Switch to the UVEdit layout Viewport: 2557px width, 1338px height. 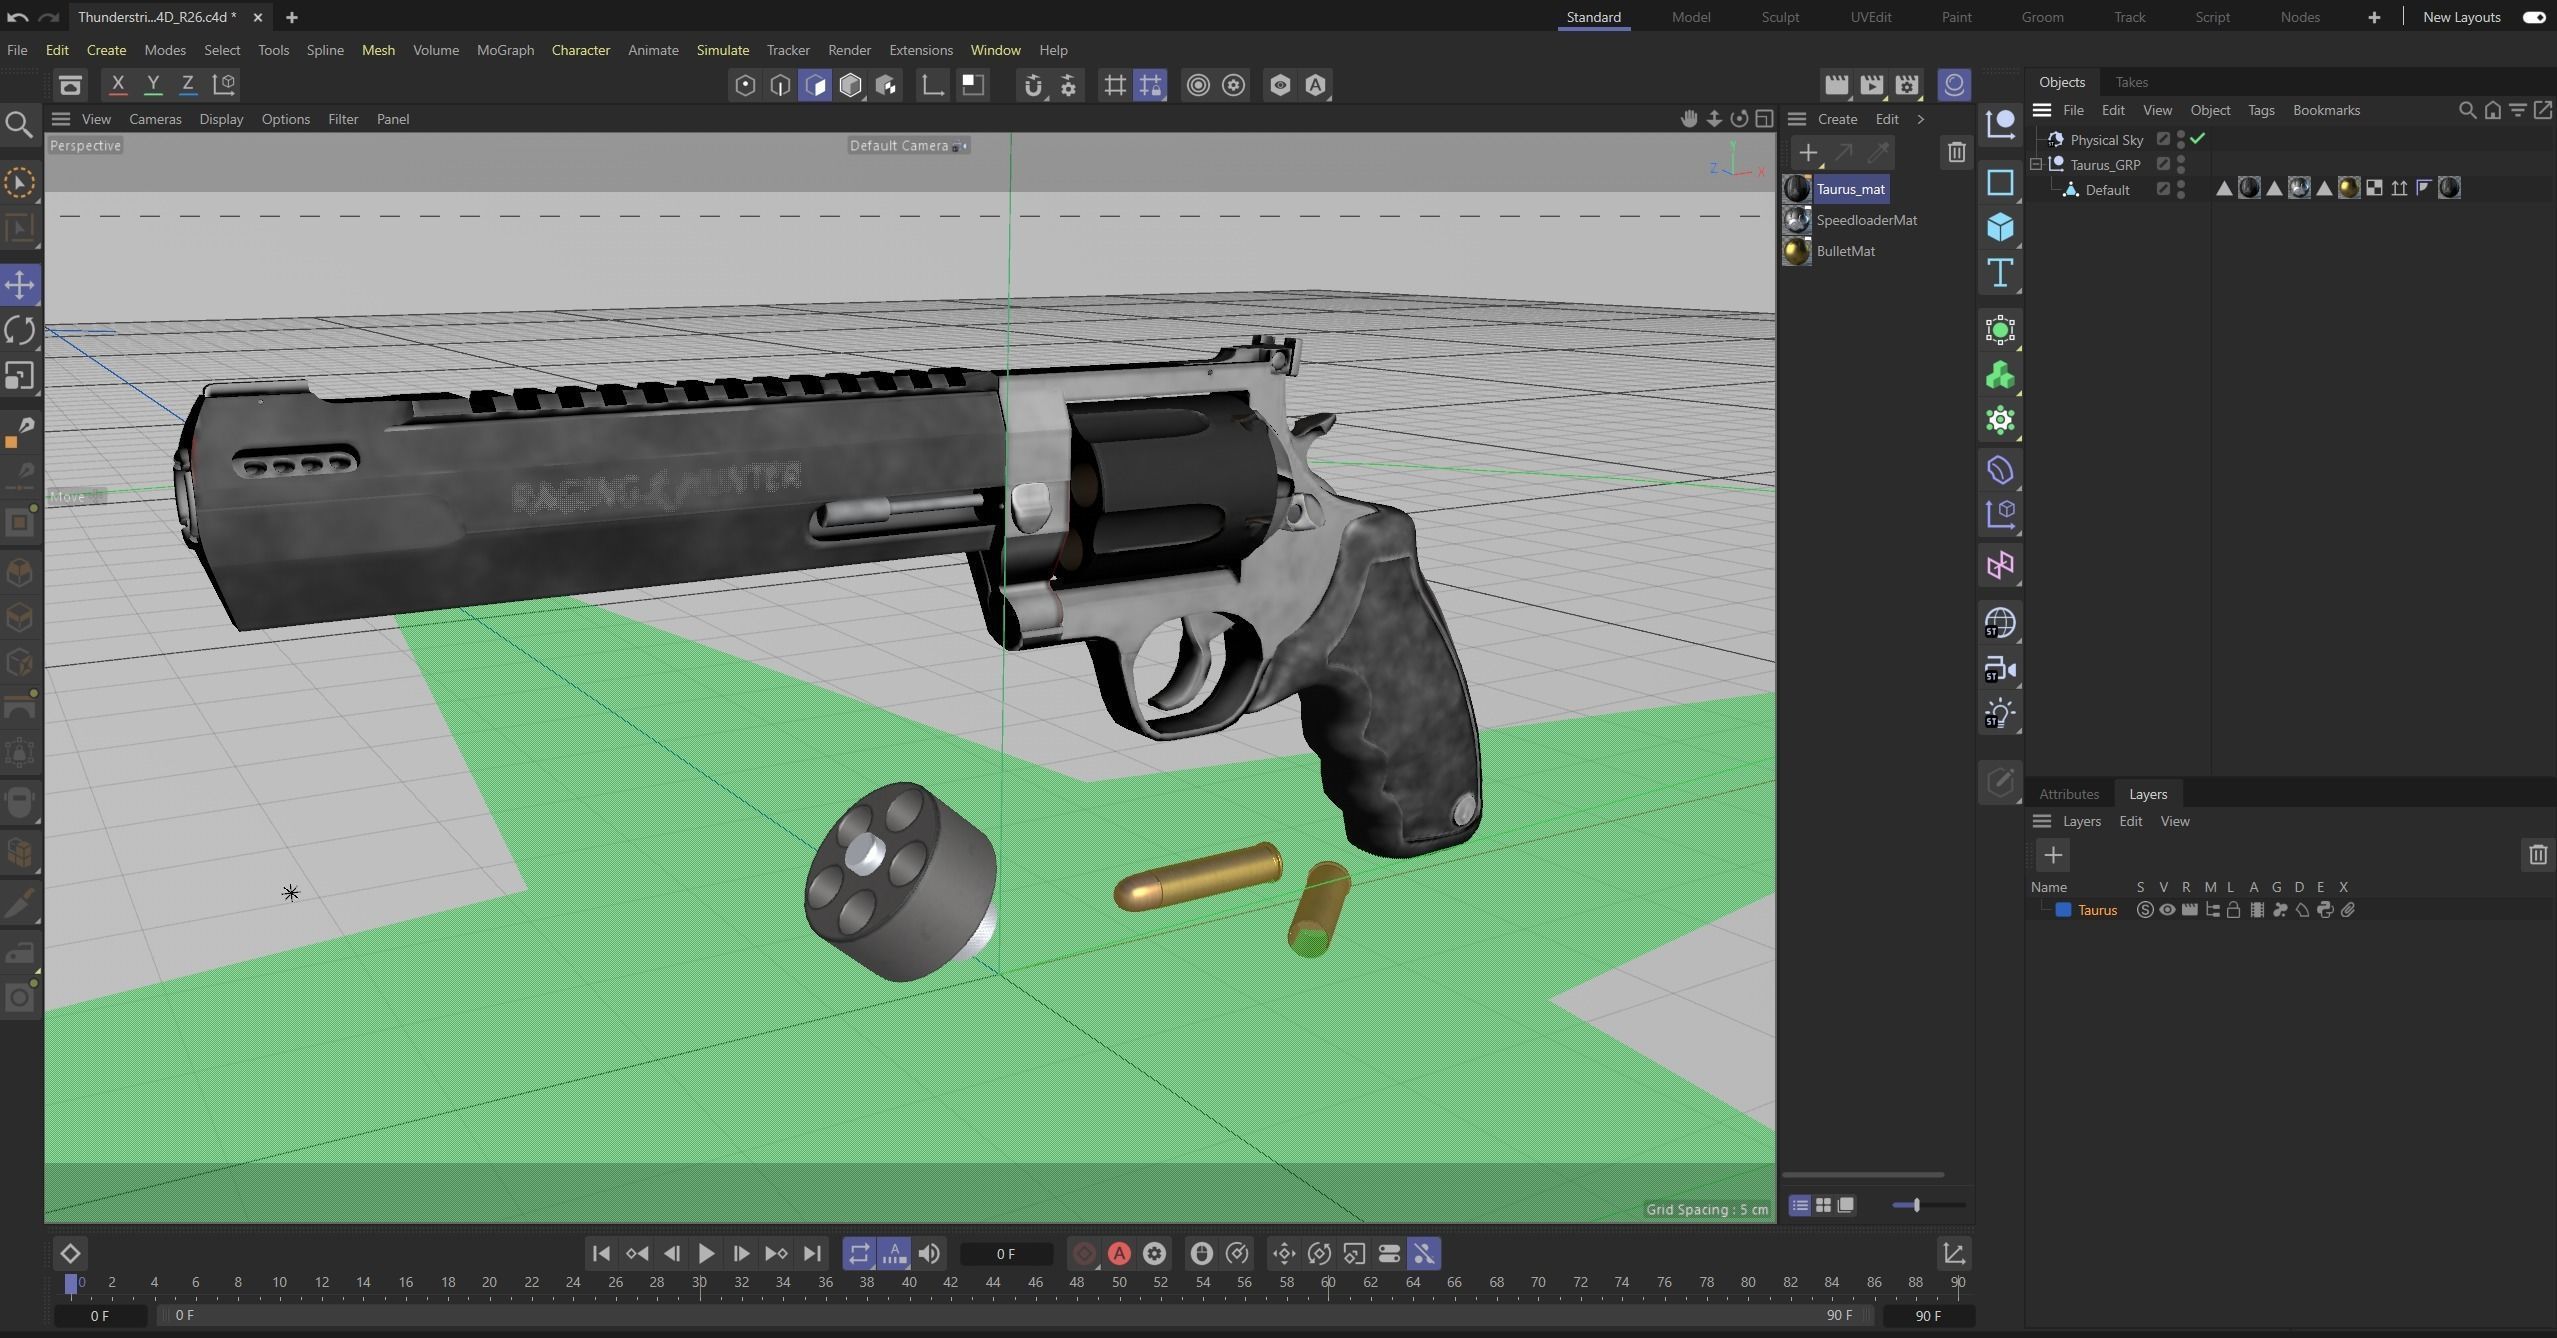[x=1870, y=17]
